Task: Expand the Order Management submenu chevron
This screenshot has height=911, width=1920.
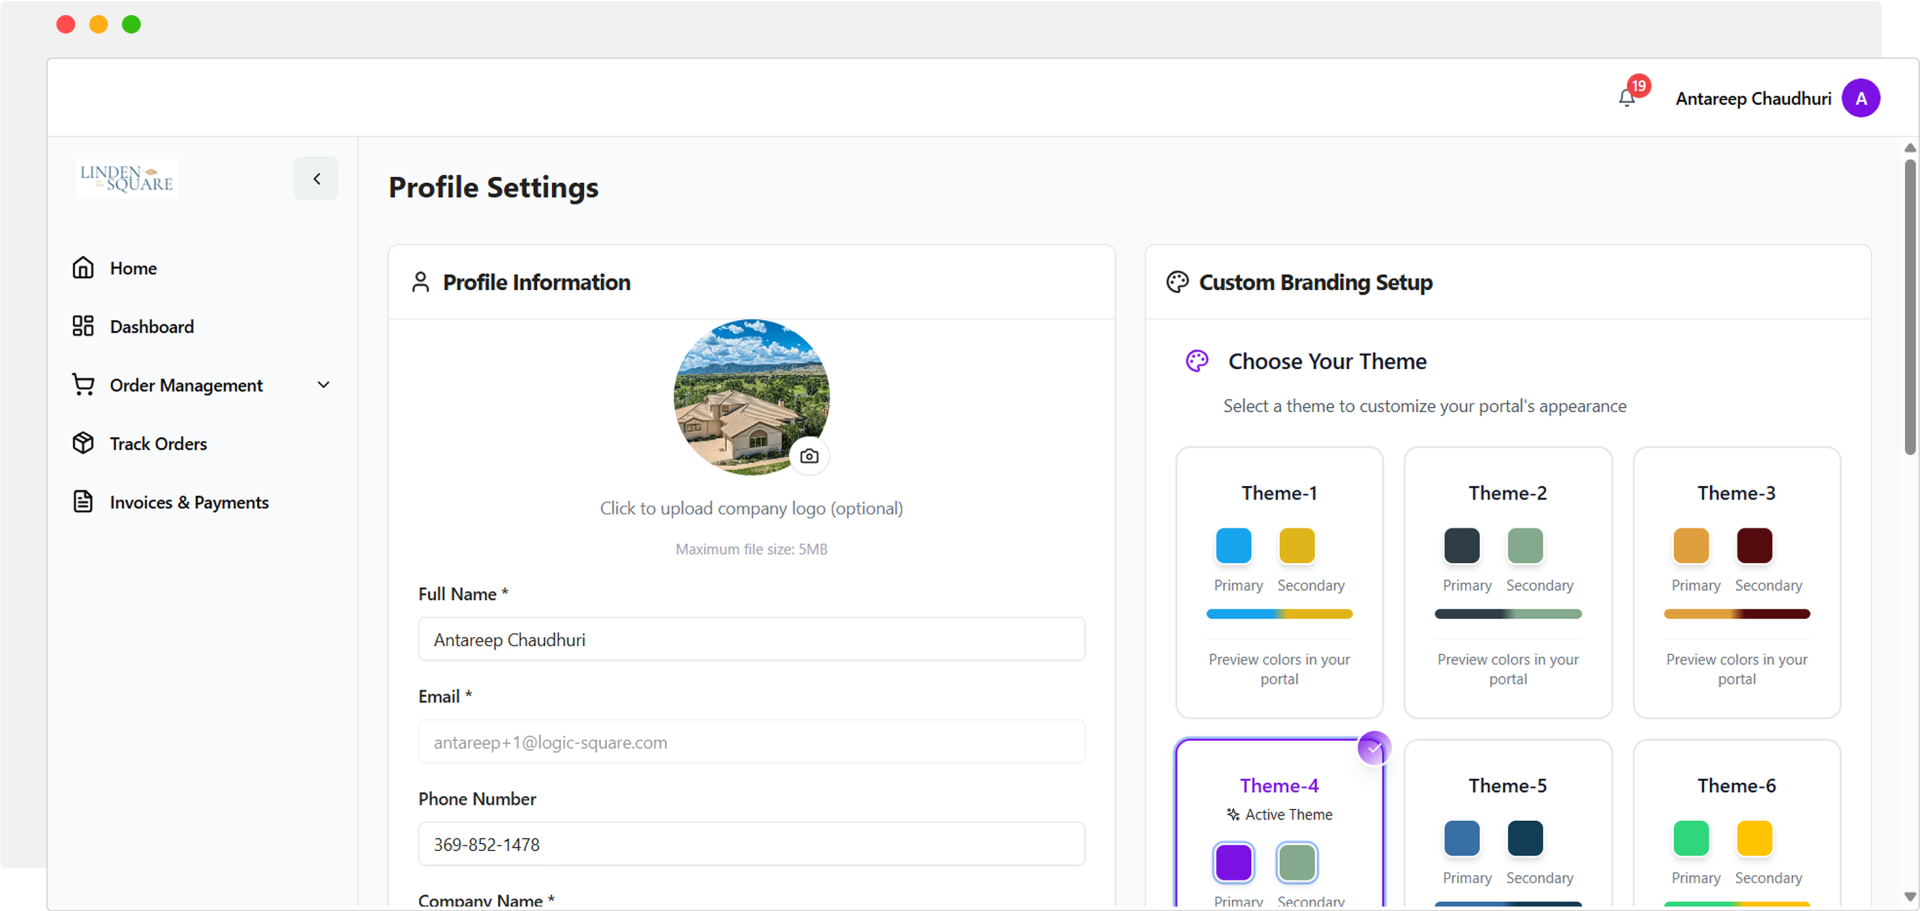Action: coord(323,385)
